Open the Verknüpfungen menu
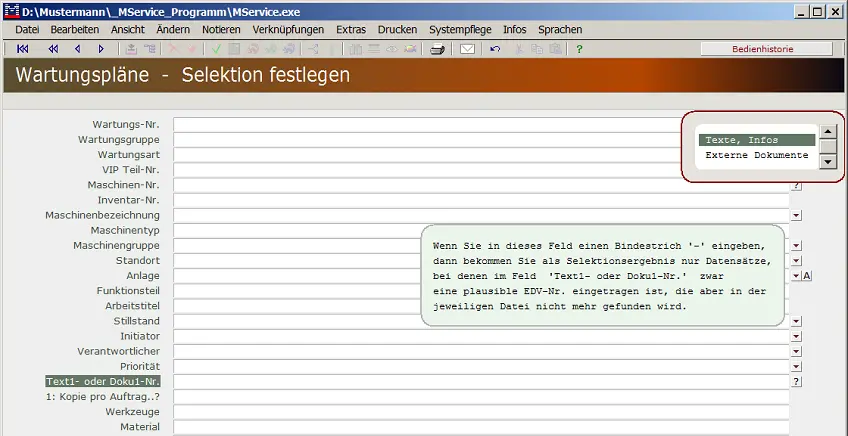Viewport: 848px width, 436px height. tap(288, 30)
